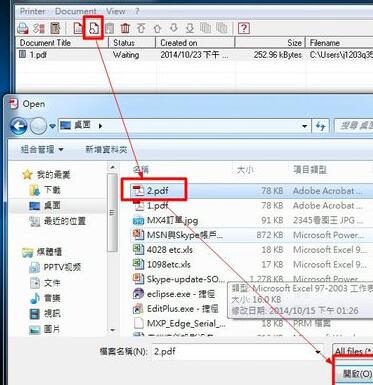Click the refresh button beside address bar

(320, 126)
